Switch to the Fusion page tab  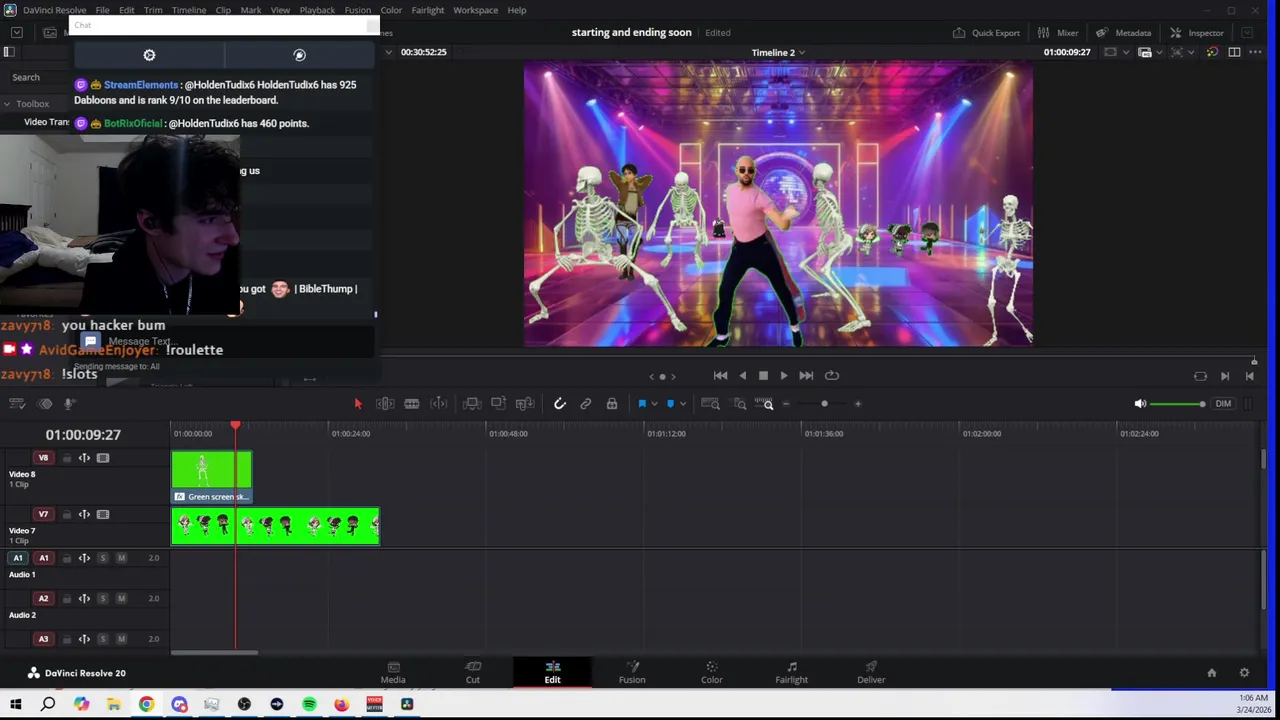(632, 673)
